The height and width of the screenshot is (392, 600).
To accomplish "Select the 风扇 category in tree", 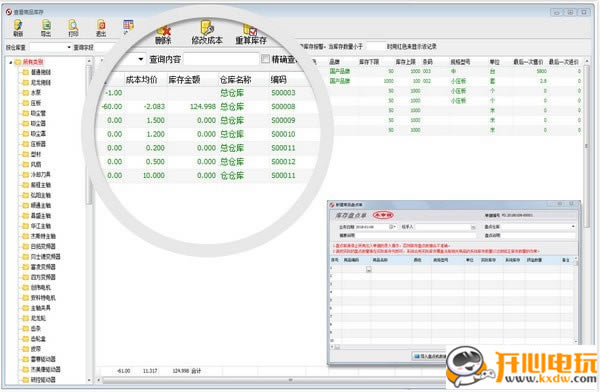I will click(36, 165).
